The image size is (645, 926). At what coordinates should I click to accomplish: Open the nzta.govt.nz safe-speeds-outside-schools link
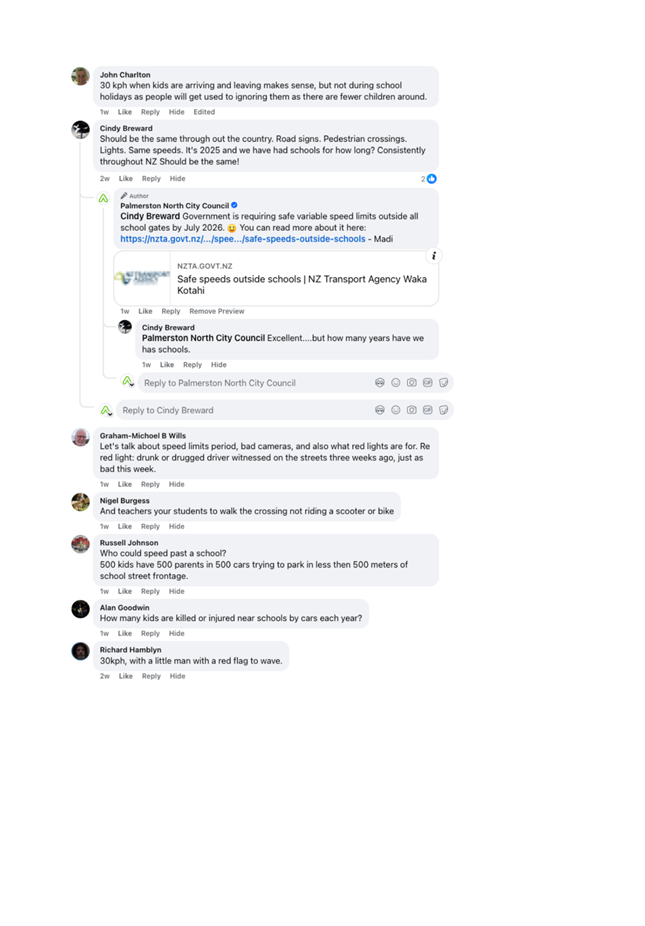click(243, 239)
